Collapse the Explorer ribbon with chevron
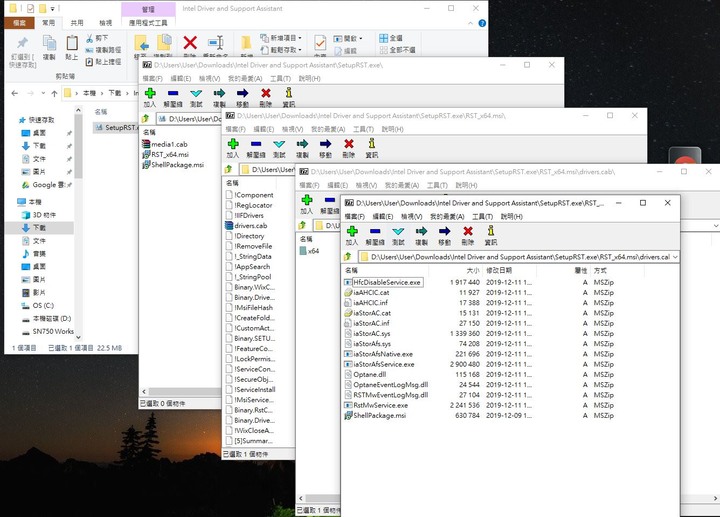 [x=470, y=23]
